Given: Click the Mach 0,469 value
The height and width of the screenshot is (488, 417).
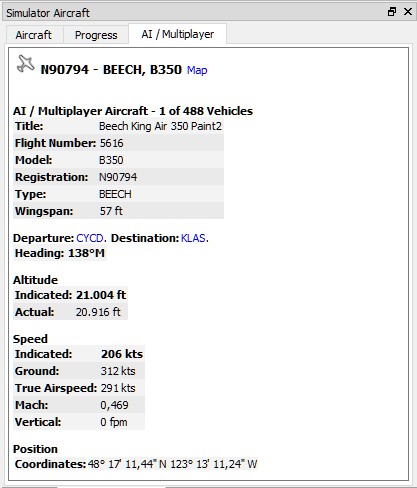Looking at the screenshot, I should pyautogui.click(x=114, y=405).
